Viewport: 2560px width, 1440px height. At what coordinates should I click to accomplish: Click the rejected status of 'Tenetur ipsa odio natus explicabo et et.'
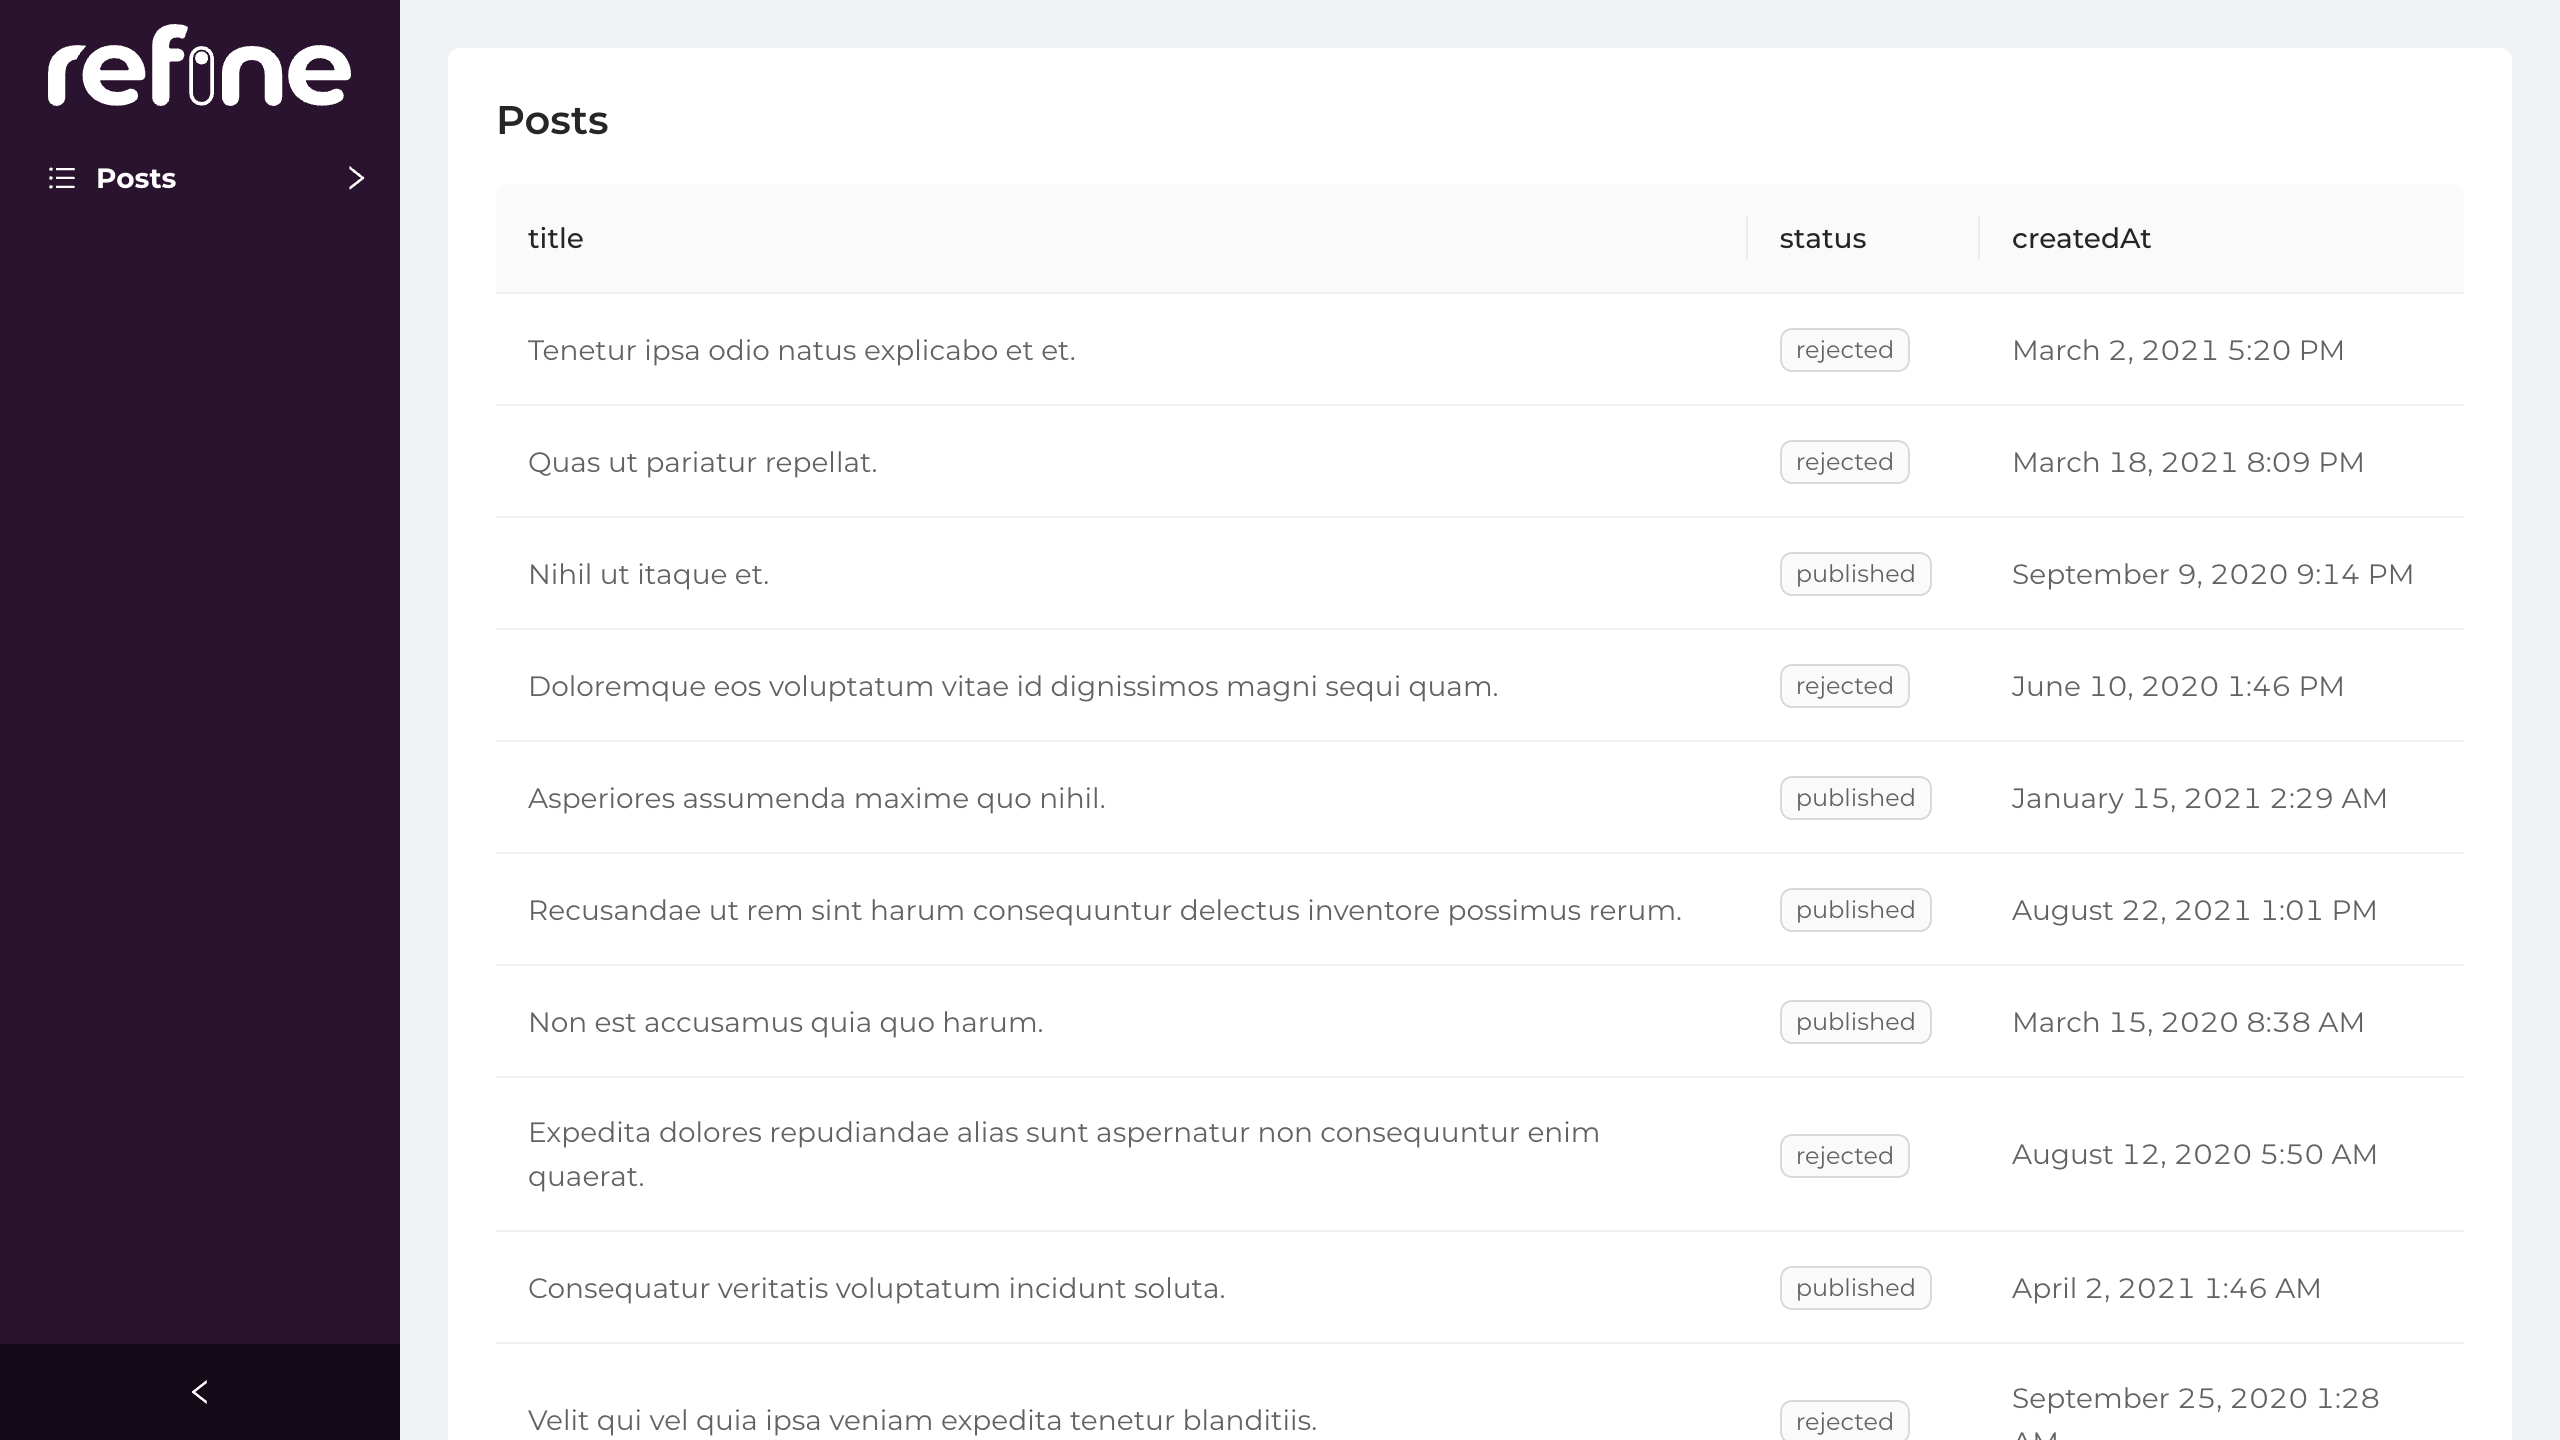[x=1843, y=349]
